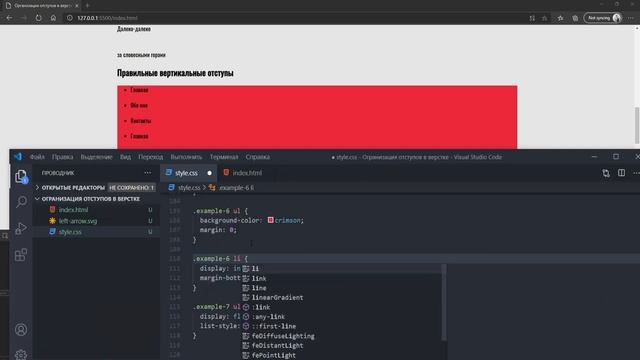Add page to browser favorites star
640x360 pixels.
[x=544, y=18]
